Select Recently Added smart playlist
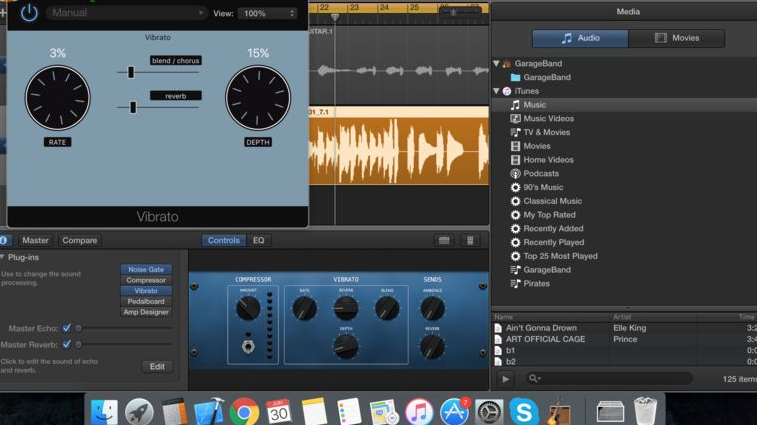This screenshot has width=757, height=425. pyautogui.click(x=547, y=228)
